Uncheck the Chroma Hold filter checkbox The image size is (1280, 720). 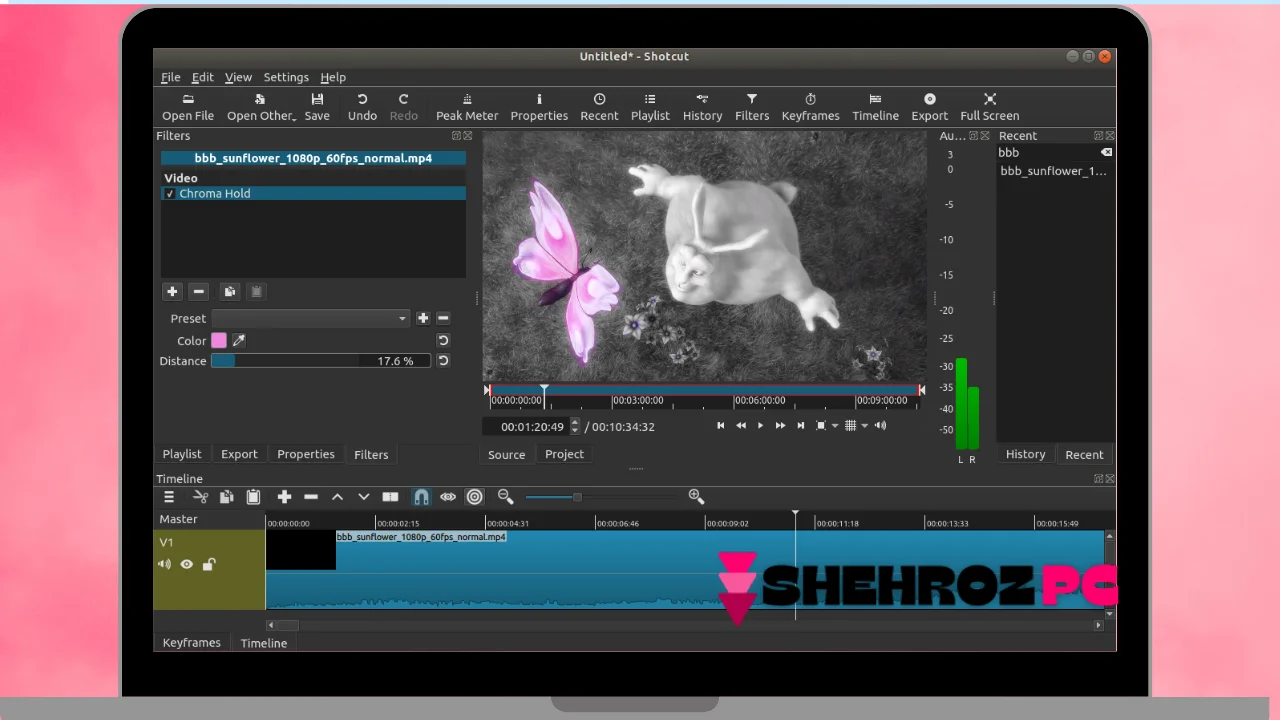pos(170,194)
